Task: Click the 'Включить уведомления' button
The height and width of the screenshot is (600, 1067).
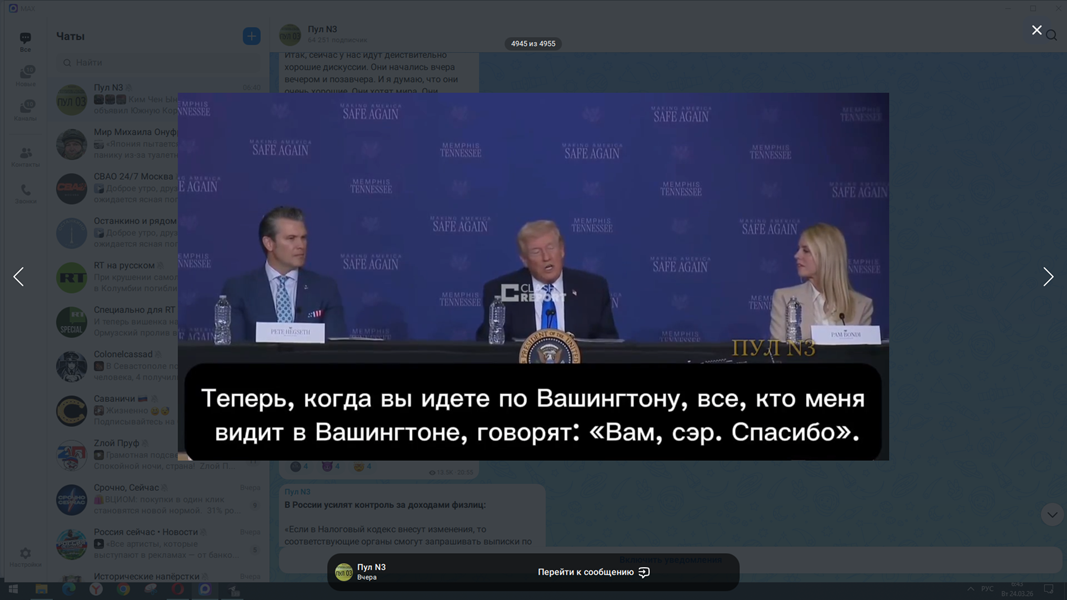Action: [670, 560]
